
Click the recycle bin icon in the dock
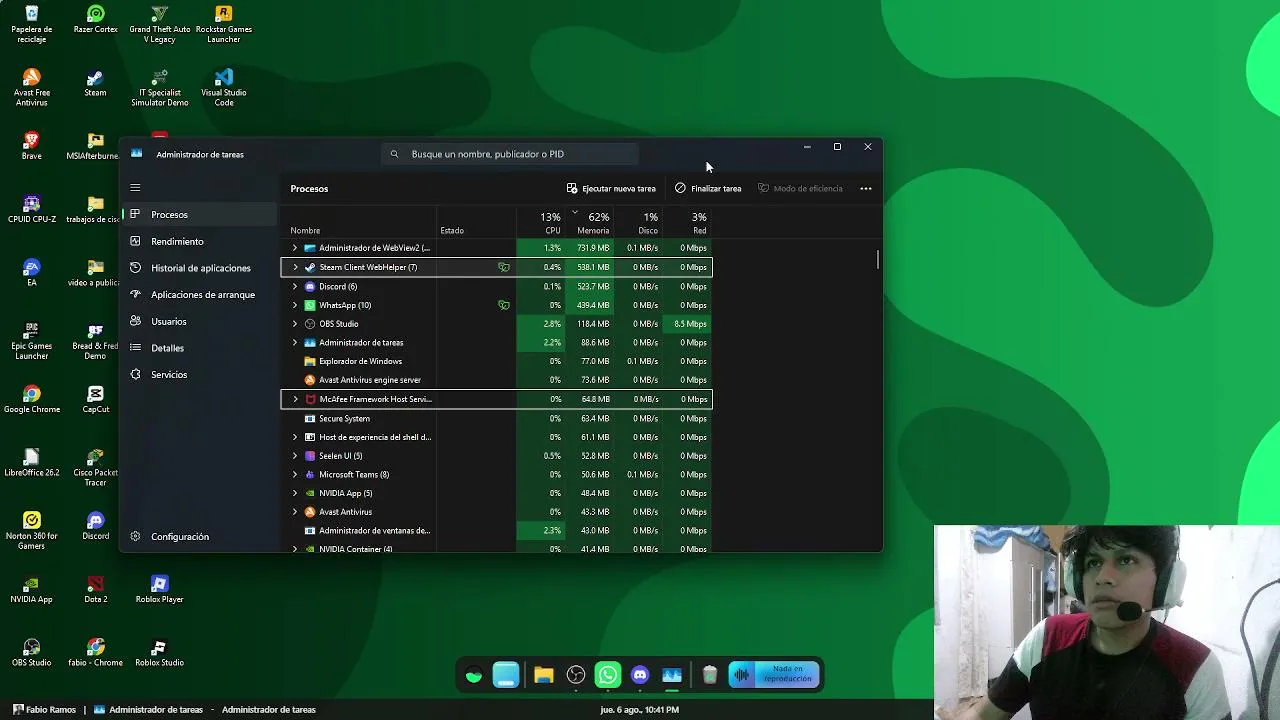(709, 676)
